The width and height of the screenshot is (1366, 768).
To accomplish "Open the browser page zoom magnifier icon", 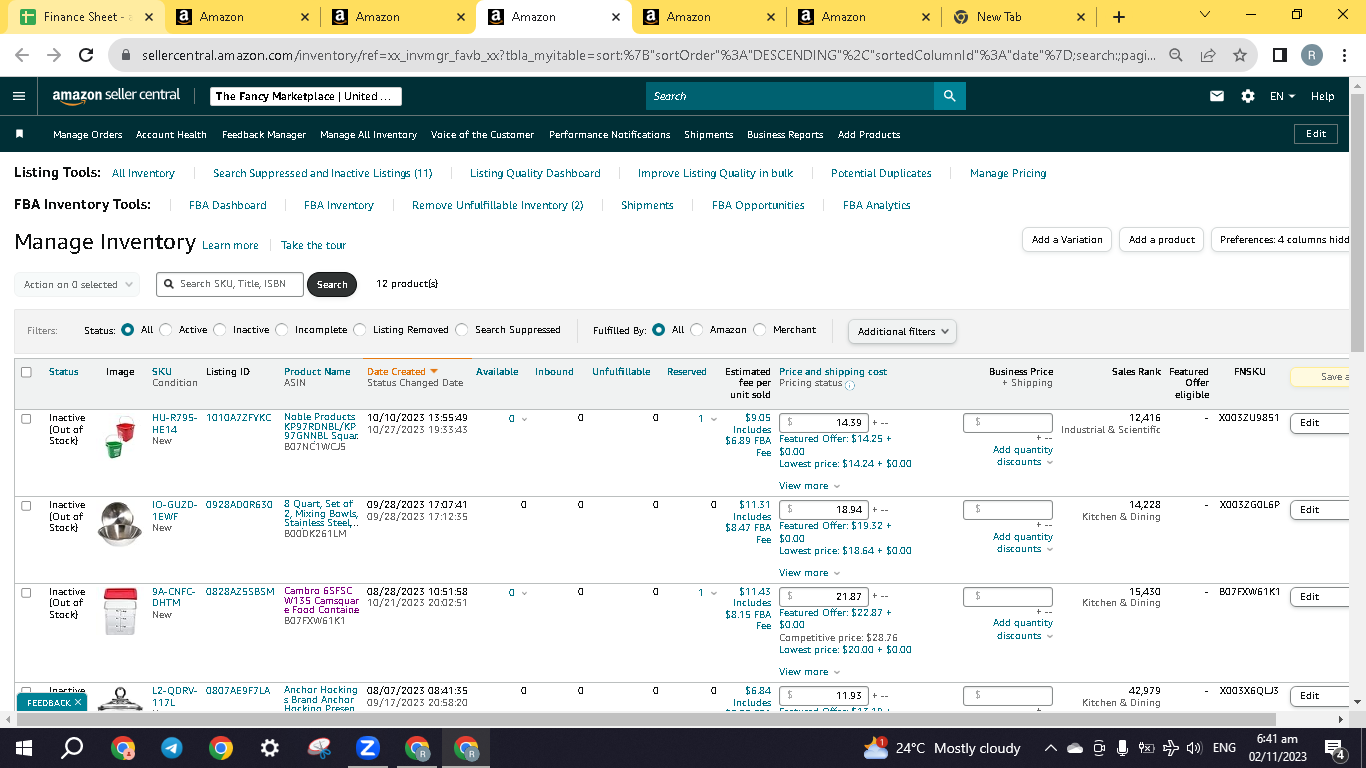I will point(1177,56).
